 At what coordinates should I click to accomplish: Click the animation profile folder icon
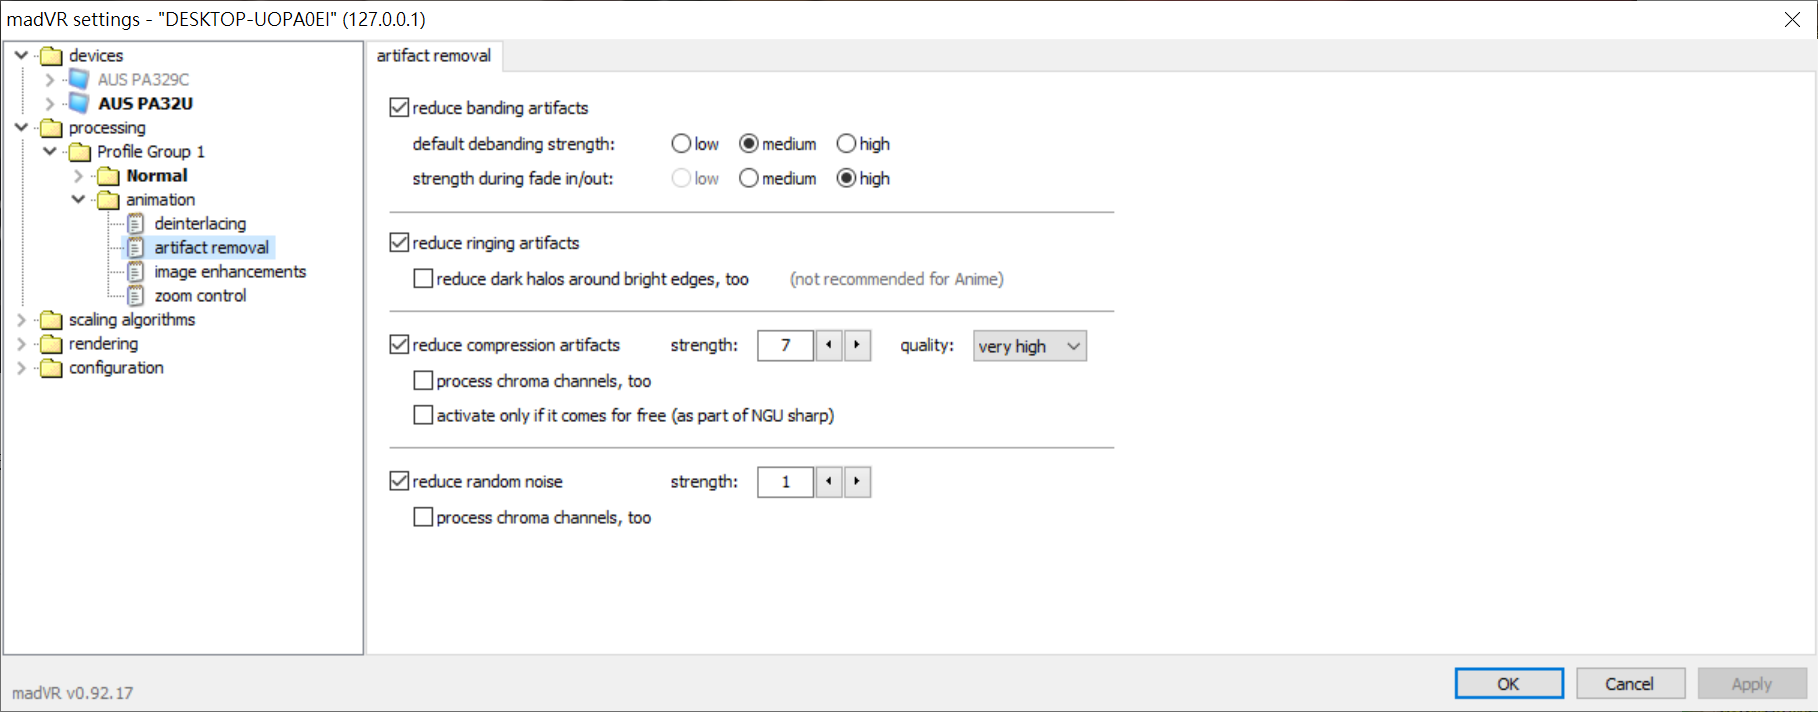[x=108, y=200]
